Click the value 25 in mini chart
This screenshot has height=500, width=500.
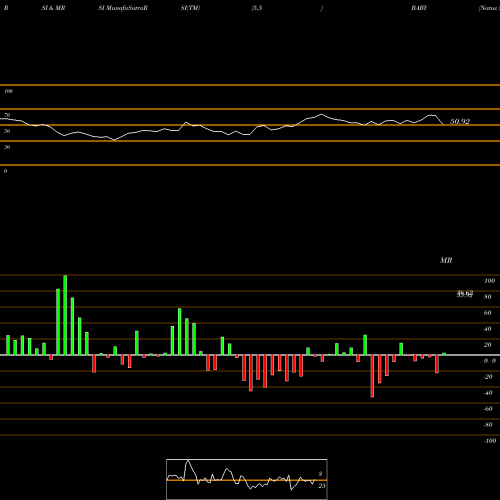coord(321,486)
